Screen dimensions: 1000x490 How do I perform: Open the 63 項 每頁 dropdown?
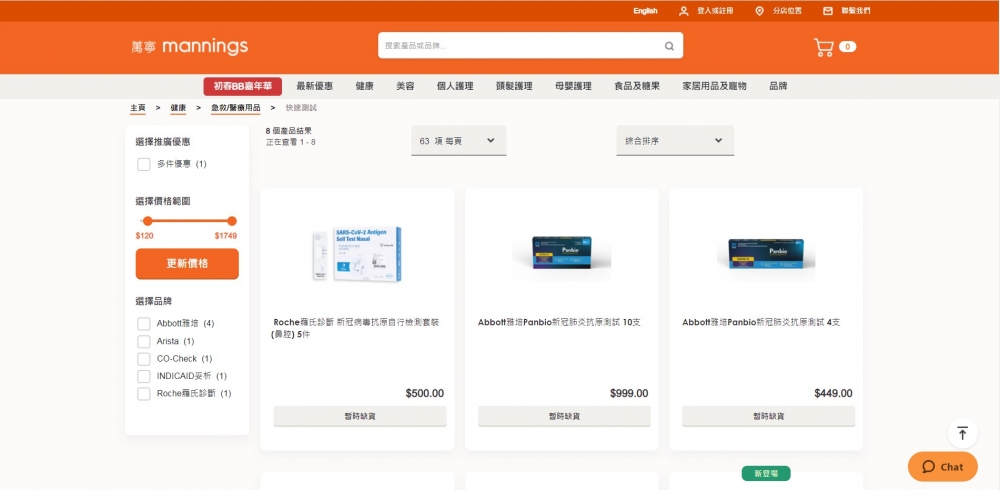click(x=458, y=141)
